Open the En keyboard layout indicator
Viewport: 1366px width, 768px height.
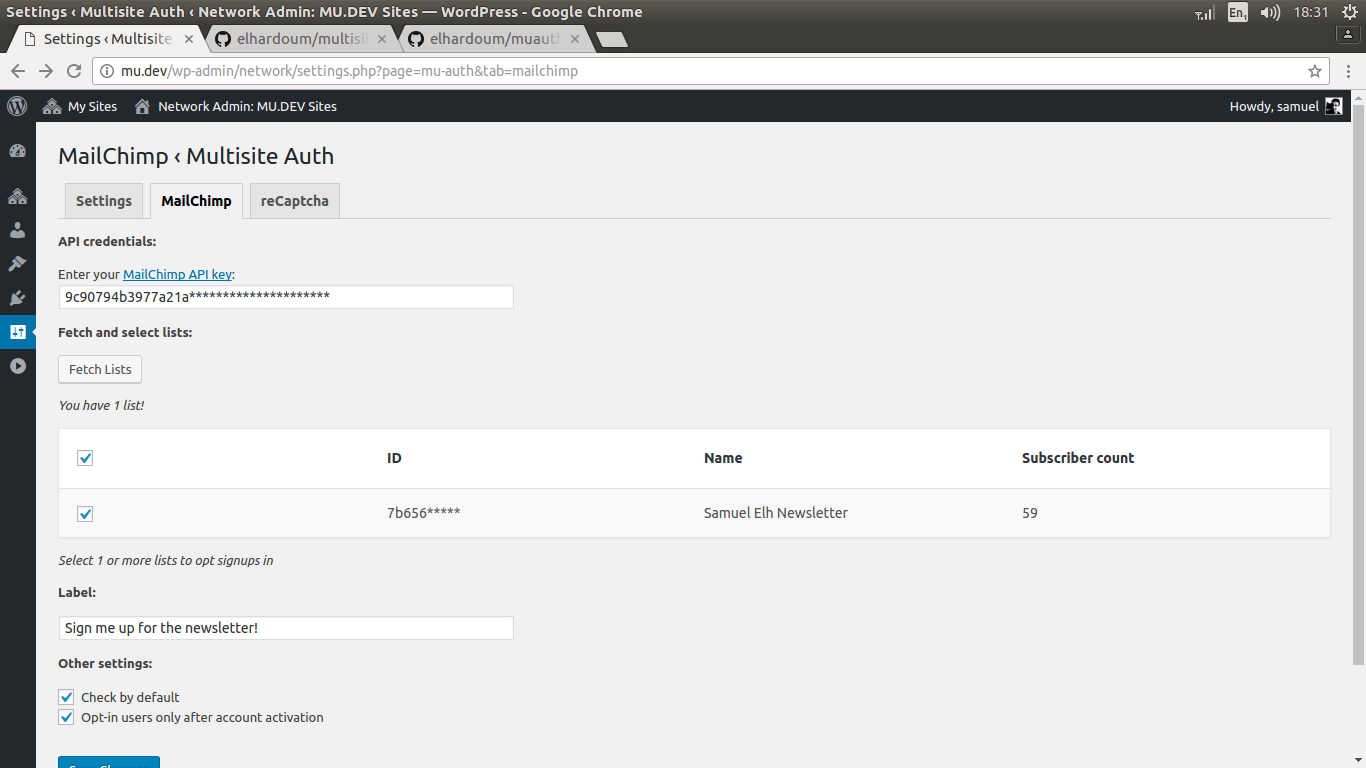1238,12
